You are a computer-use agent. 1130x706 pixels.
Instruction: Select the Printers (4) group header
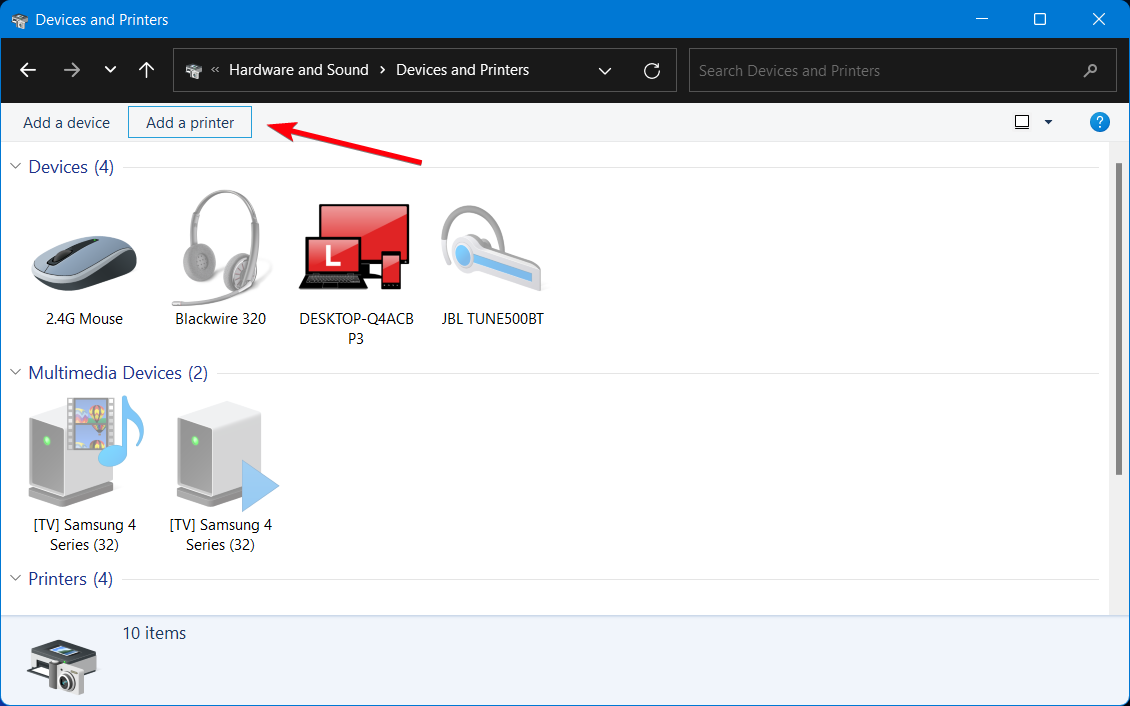(x=71, y=578)
